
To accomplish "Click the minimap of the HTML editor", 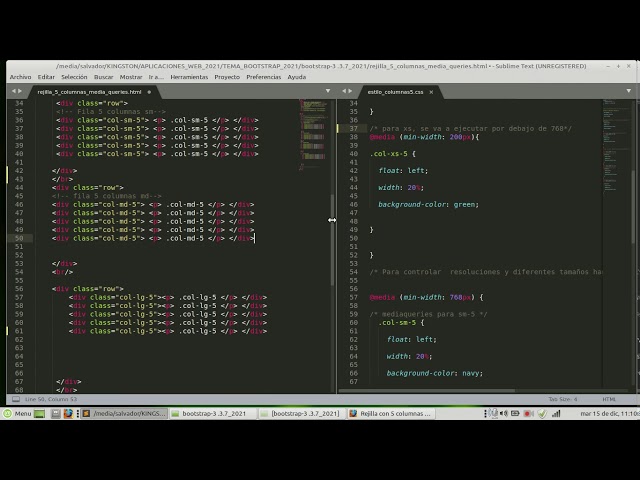I will tap(314, 135).
